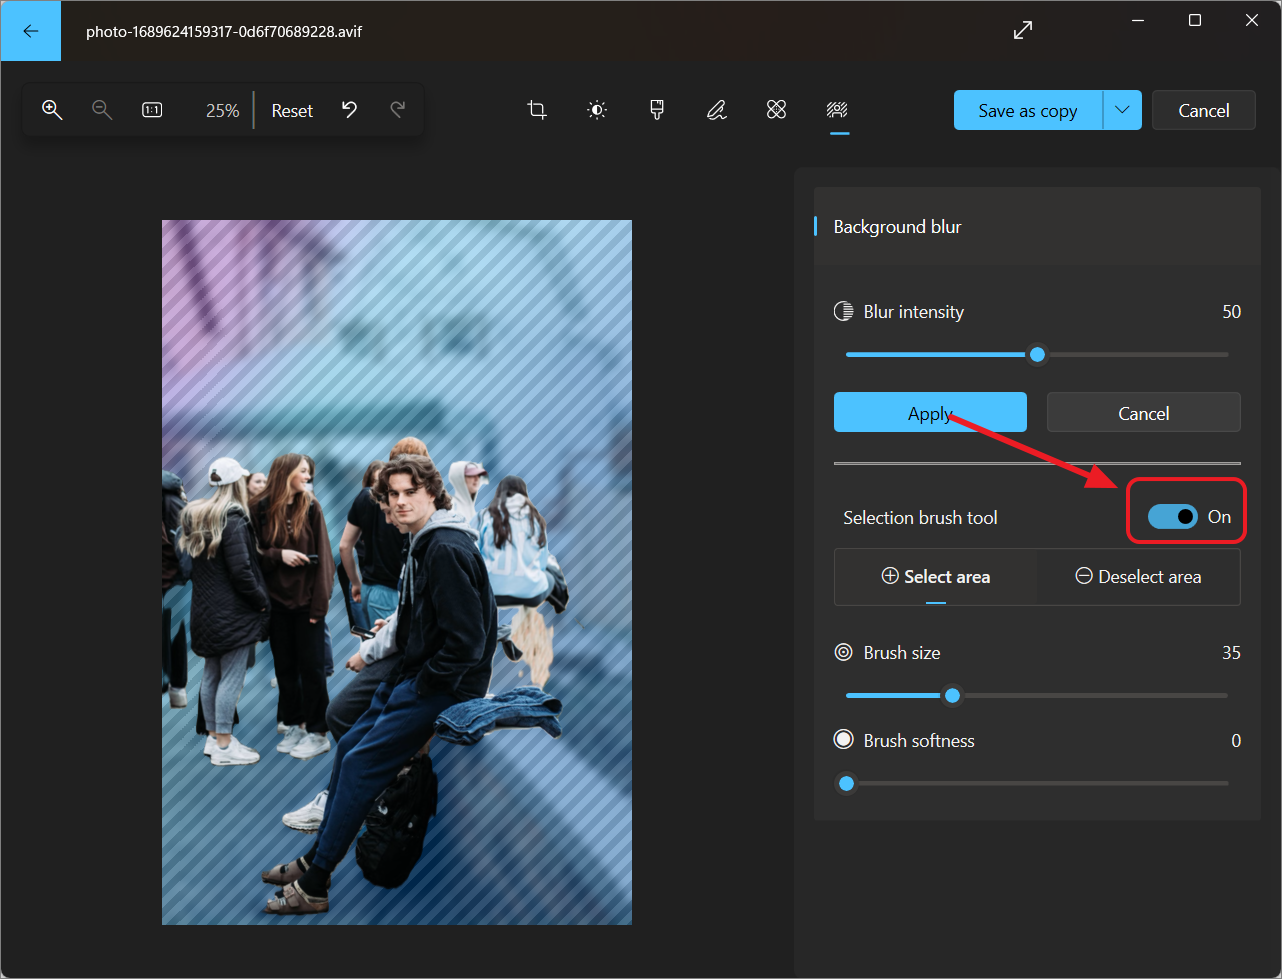The width and height of the screenshot is (1282, 979).
Task: Click the Blur intensity slider handle
Action: point(1037,354)
